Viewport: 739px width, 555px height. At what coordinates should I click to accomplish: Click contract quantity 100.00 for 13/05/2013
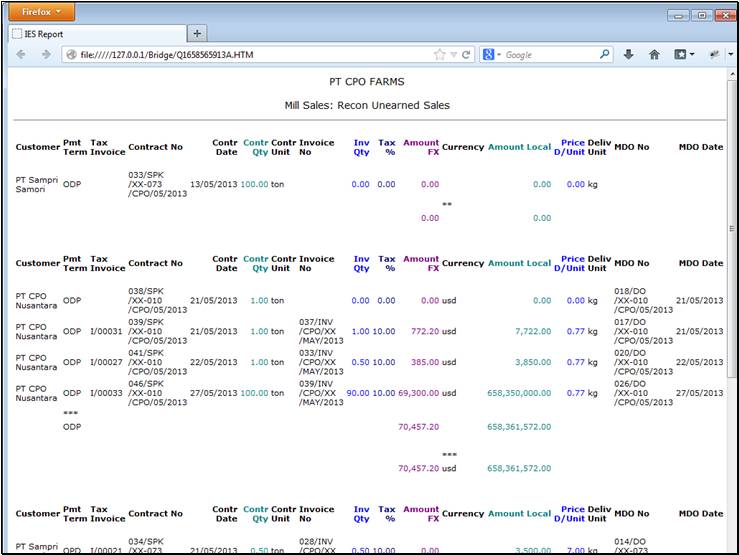tap(255, 184)
